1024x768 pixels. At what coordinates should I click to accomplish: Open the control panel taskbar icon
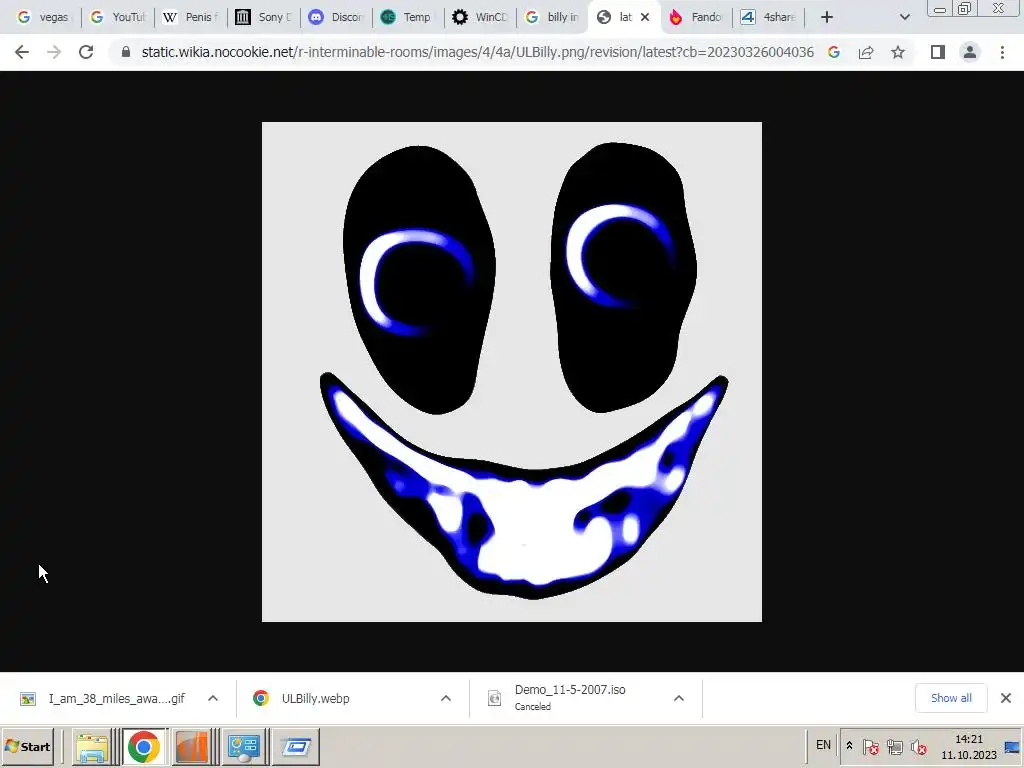click(244, 746)
